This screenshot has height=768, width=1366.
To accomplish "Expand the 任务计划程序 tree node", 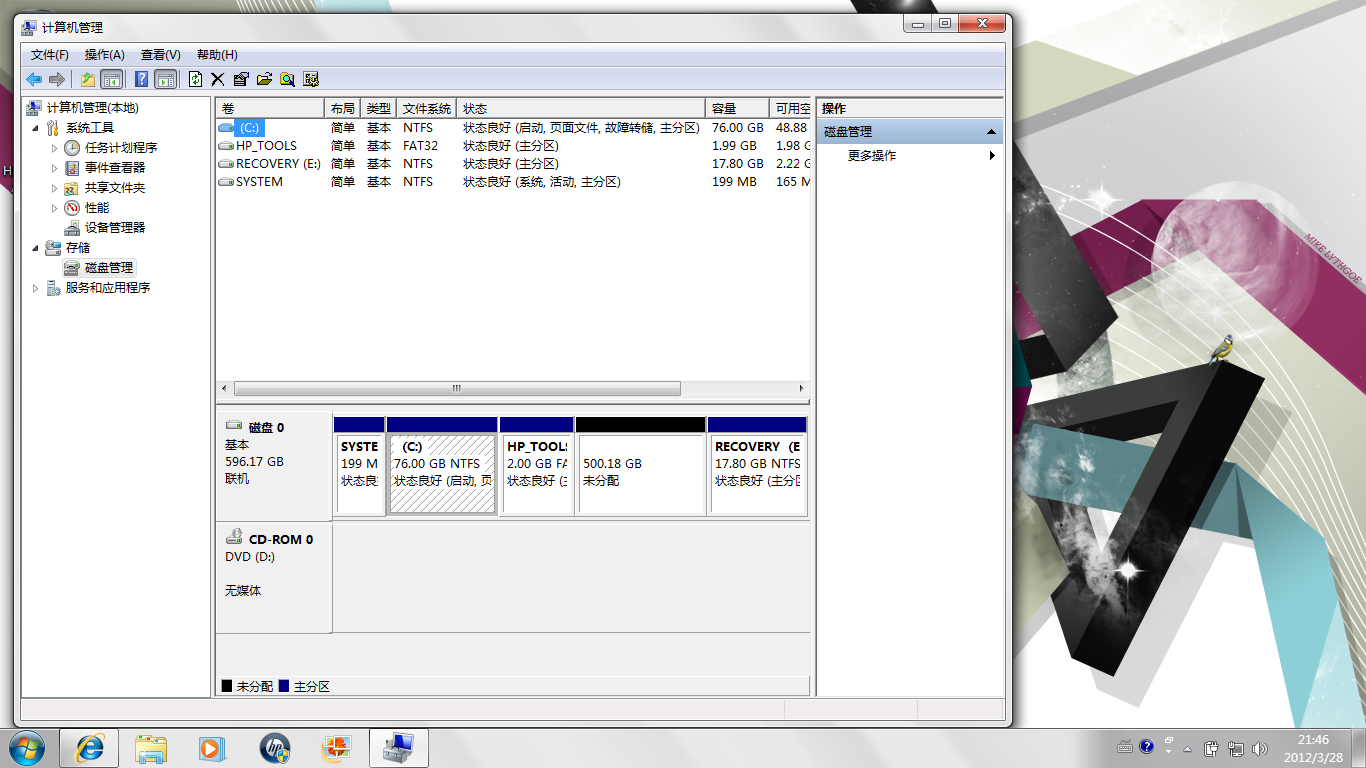I will click(x=55, y=148).
